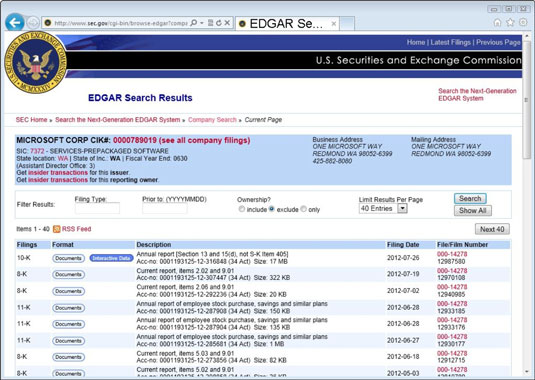Screen dimensions: 535x380
Task: Open a new blank browser tab
Action: [x=347, y=24]
